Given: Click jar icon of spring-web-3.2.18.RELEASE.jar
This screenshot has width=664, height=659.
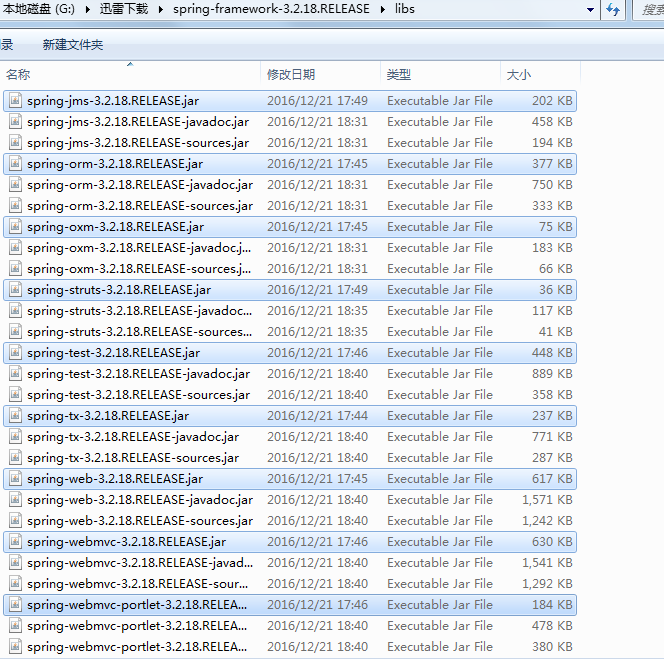Looking at the screenshot, I should click(x=16, y=479).
